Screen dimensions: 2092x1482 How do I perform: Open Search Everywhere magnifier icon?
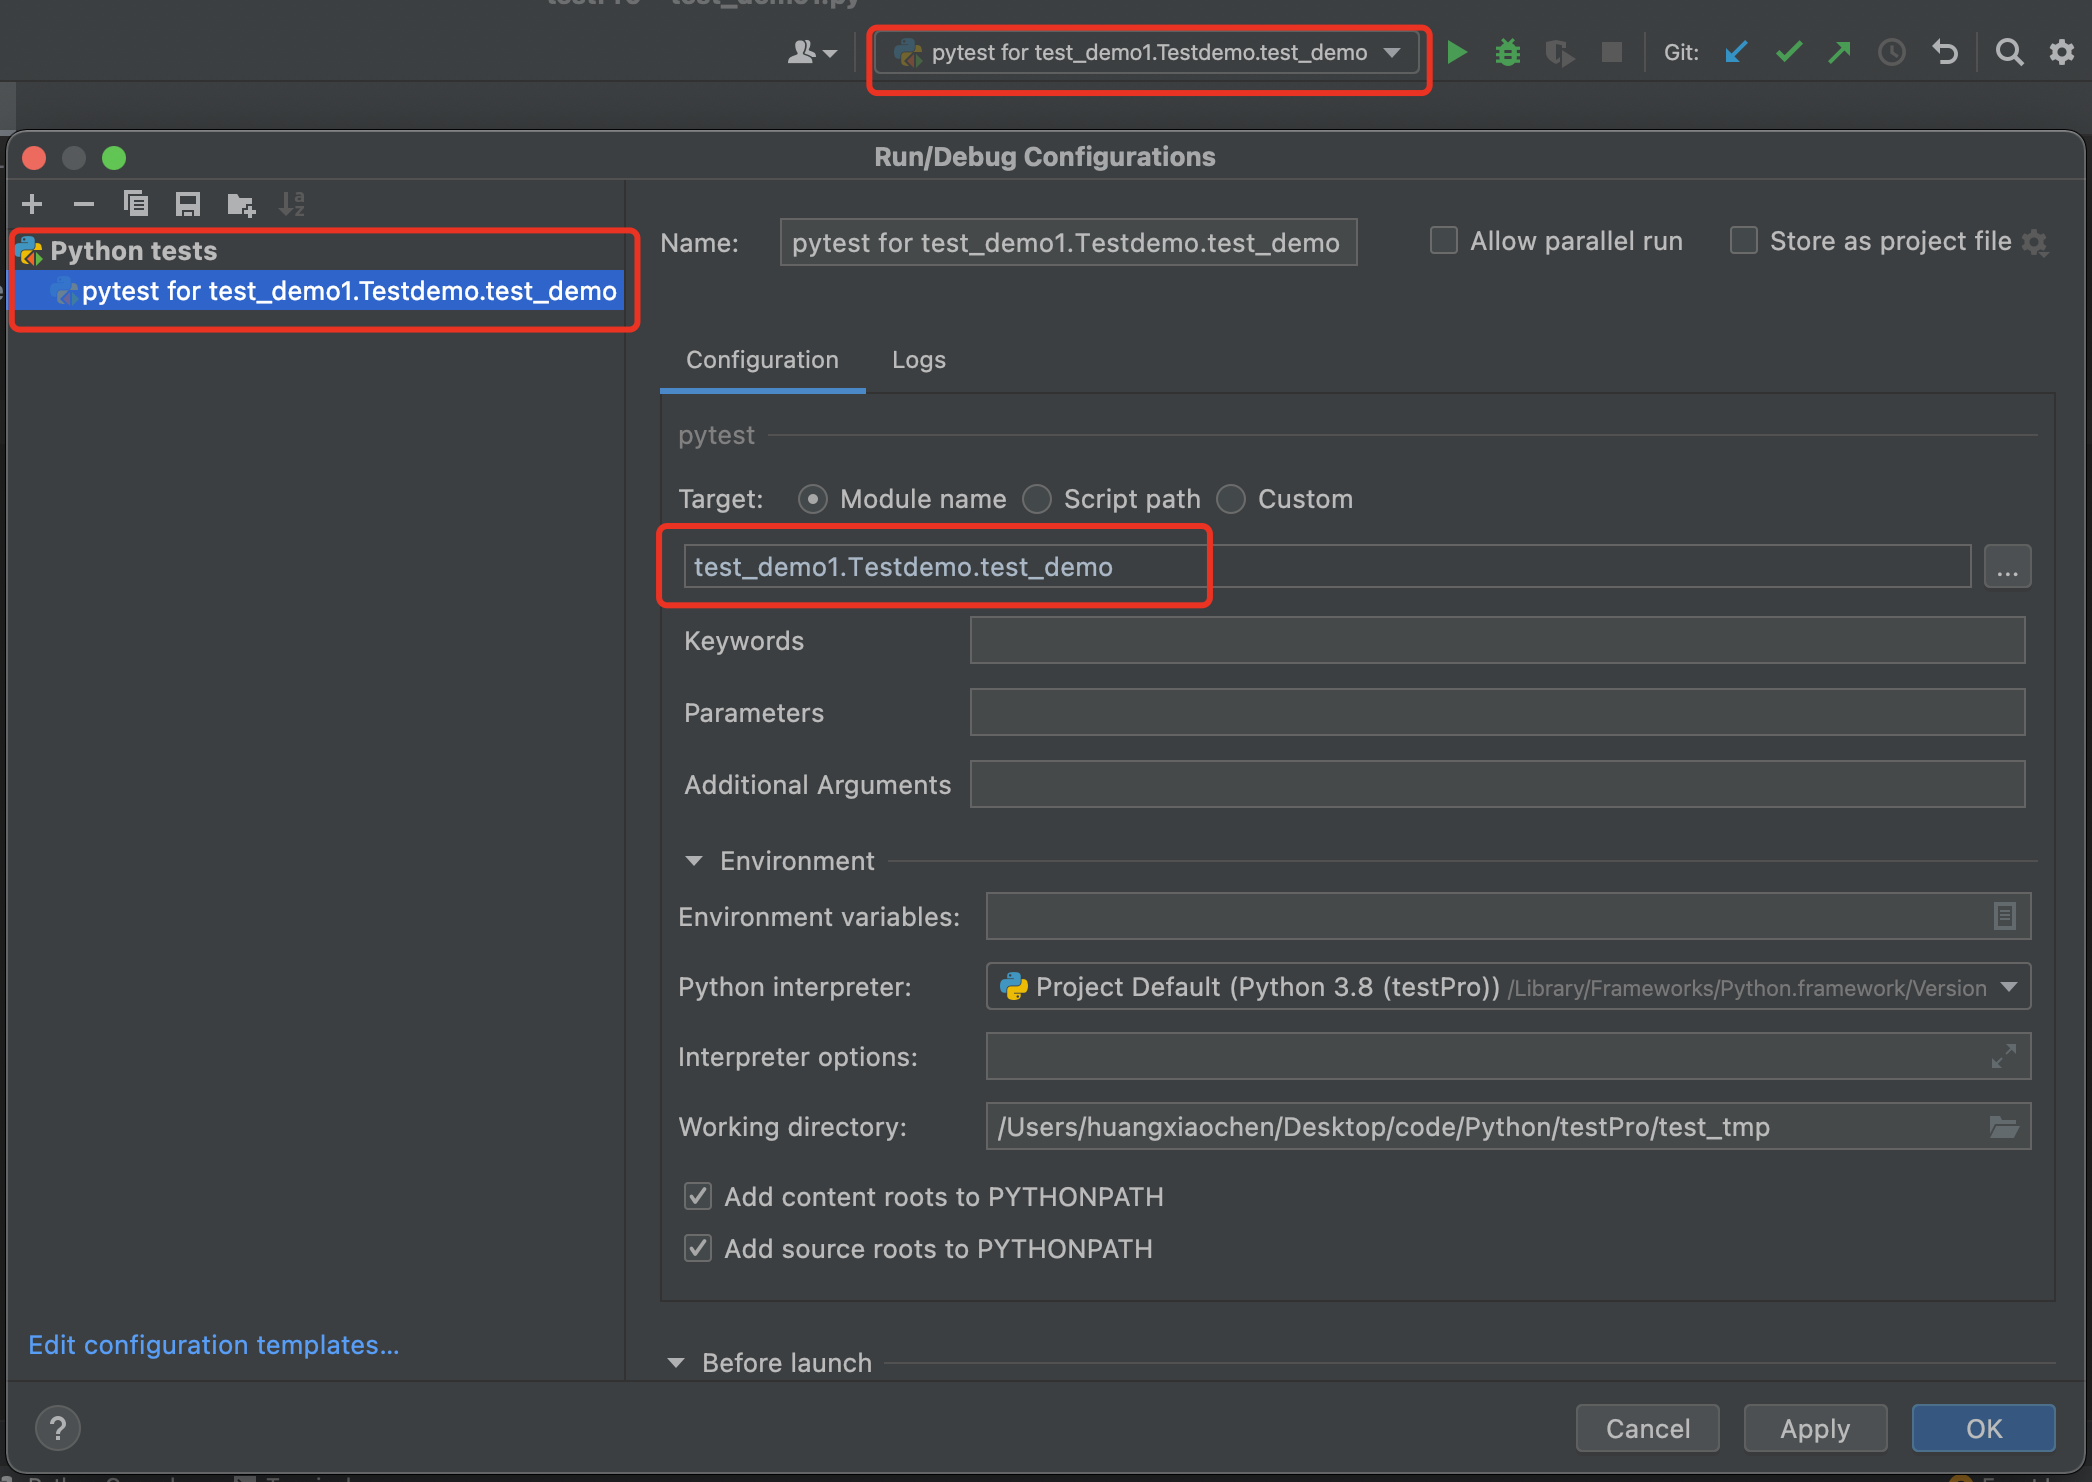click(x=2009, y=52)
